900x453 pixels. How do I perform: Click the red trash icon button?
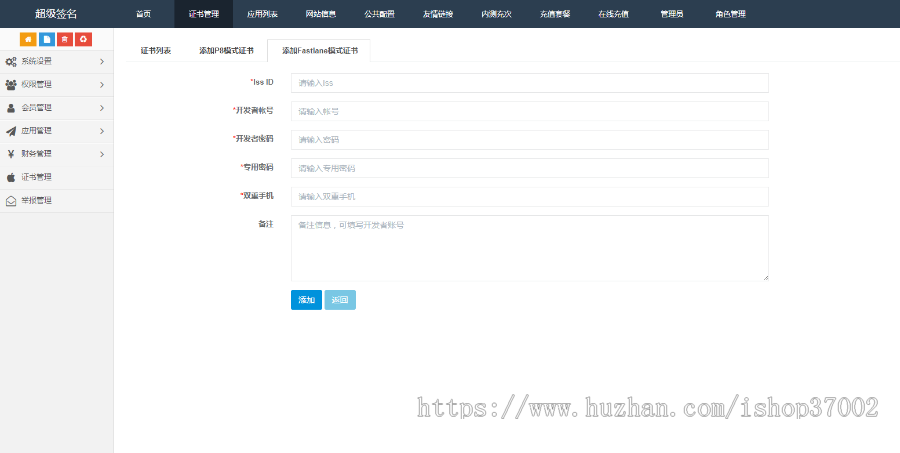(65, 39)
